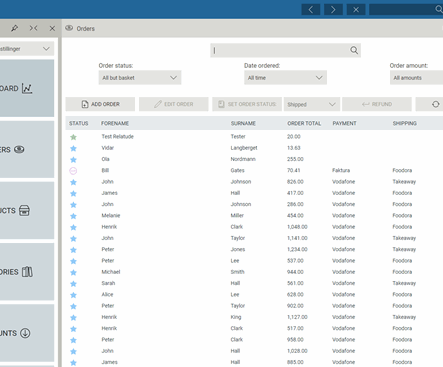Click the magnifier icon in orders search field
Screen dimensions: 443x367
click(x=354, y=50)
